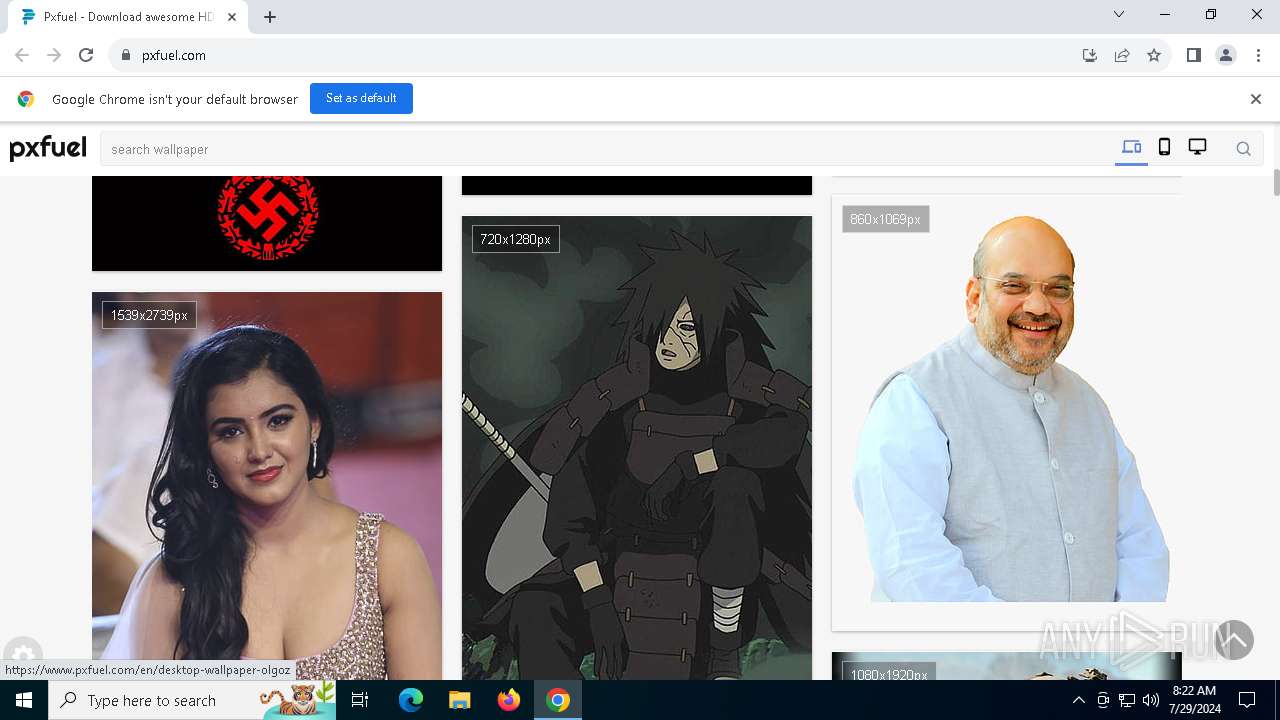Image resolution: width=1280 pixels, height=720 pixels.
Task: Open the Windows Start menu
Action: (x=24, y=700)
